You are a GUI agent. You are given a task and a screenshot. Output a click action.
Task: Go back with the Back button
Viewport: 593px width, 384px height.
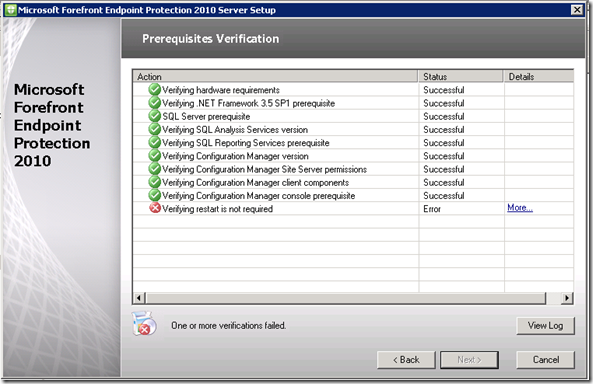coord(406,360)
